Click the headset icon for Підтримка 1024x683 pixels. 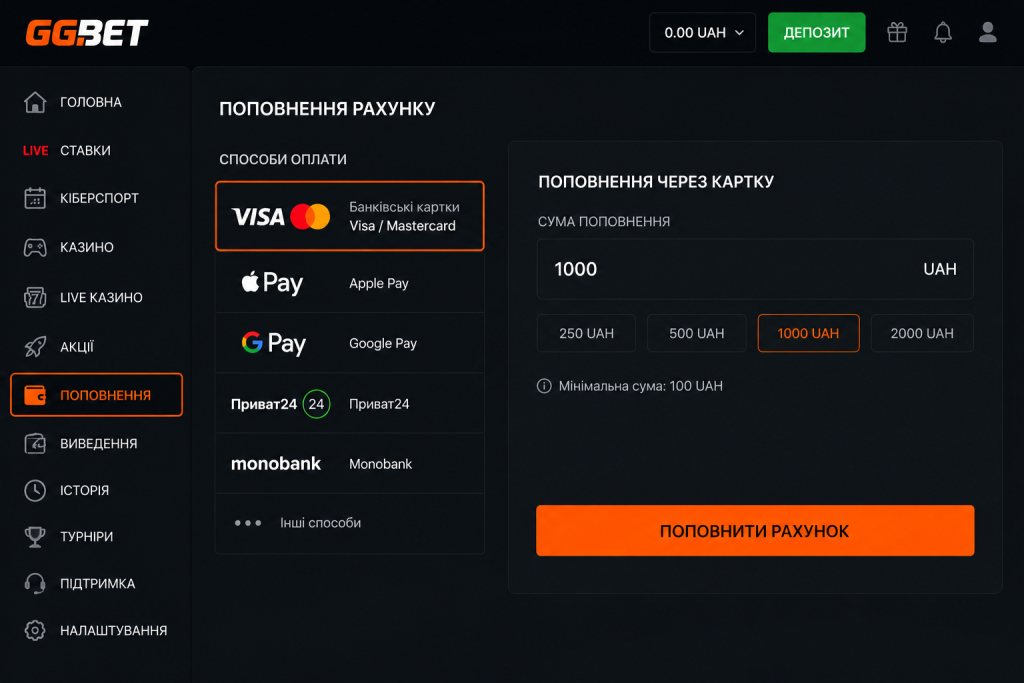(x=35, y=584)
